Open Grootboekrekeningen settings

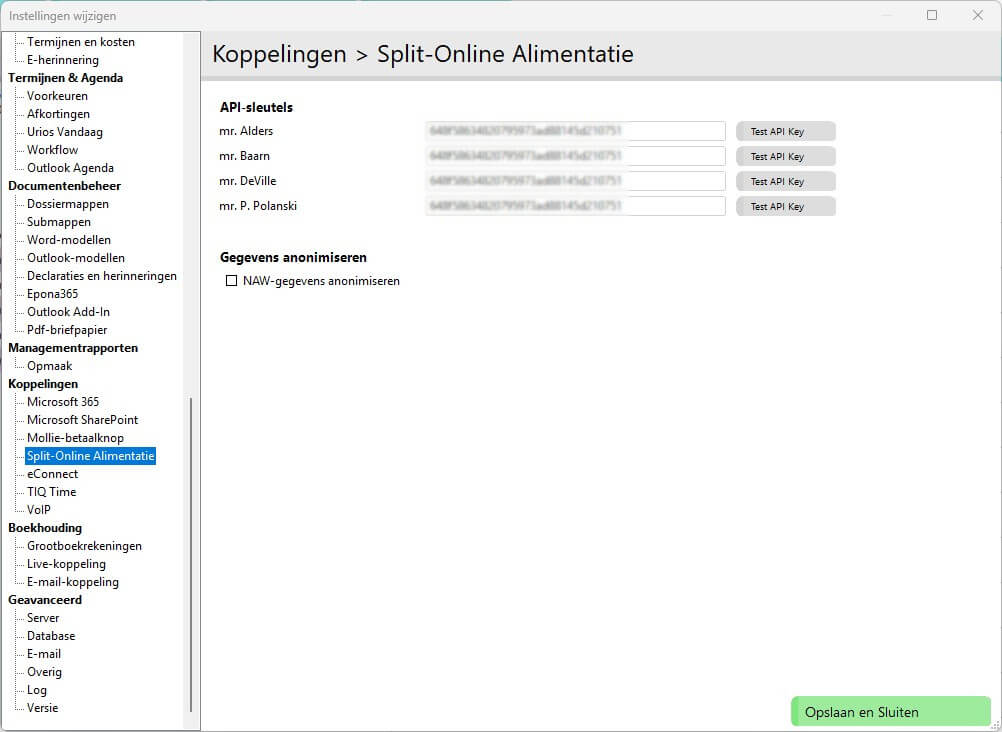coord(84,546)
